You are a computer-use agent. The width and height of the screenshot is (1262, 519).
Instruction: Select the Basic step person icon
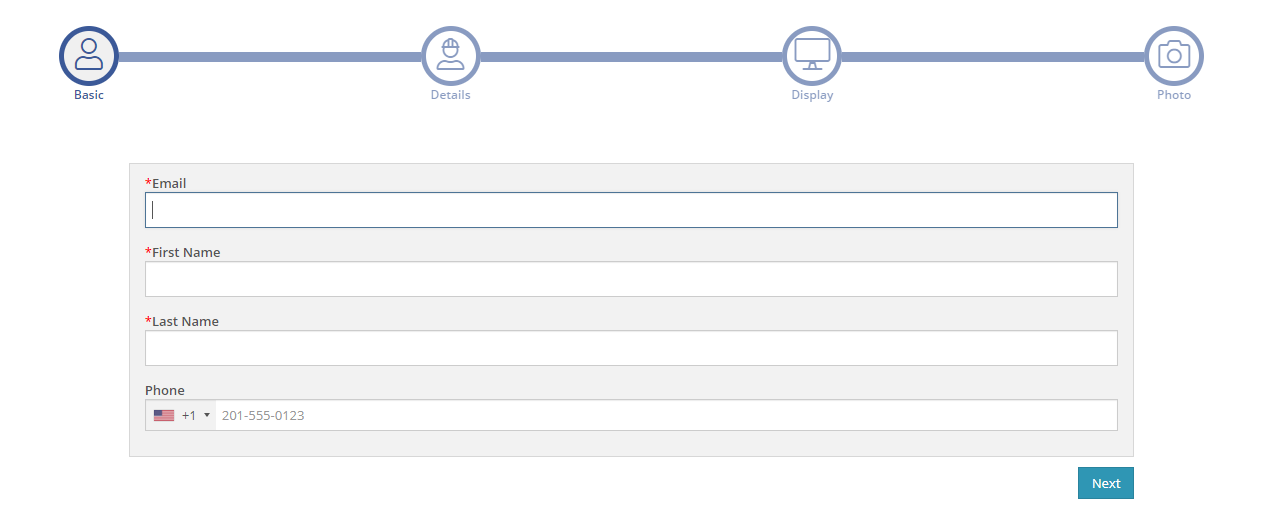89,55
